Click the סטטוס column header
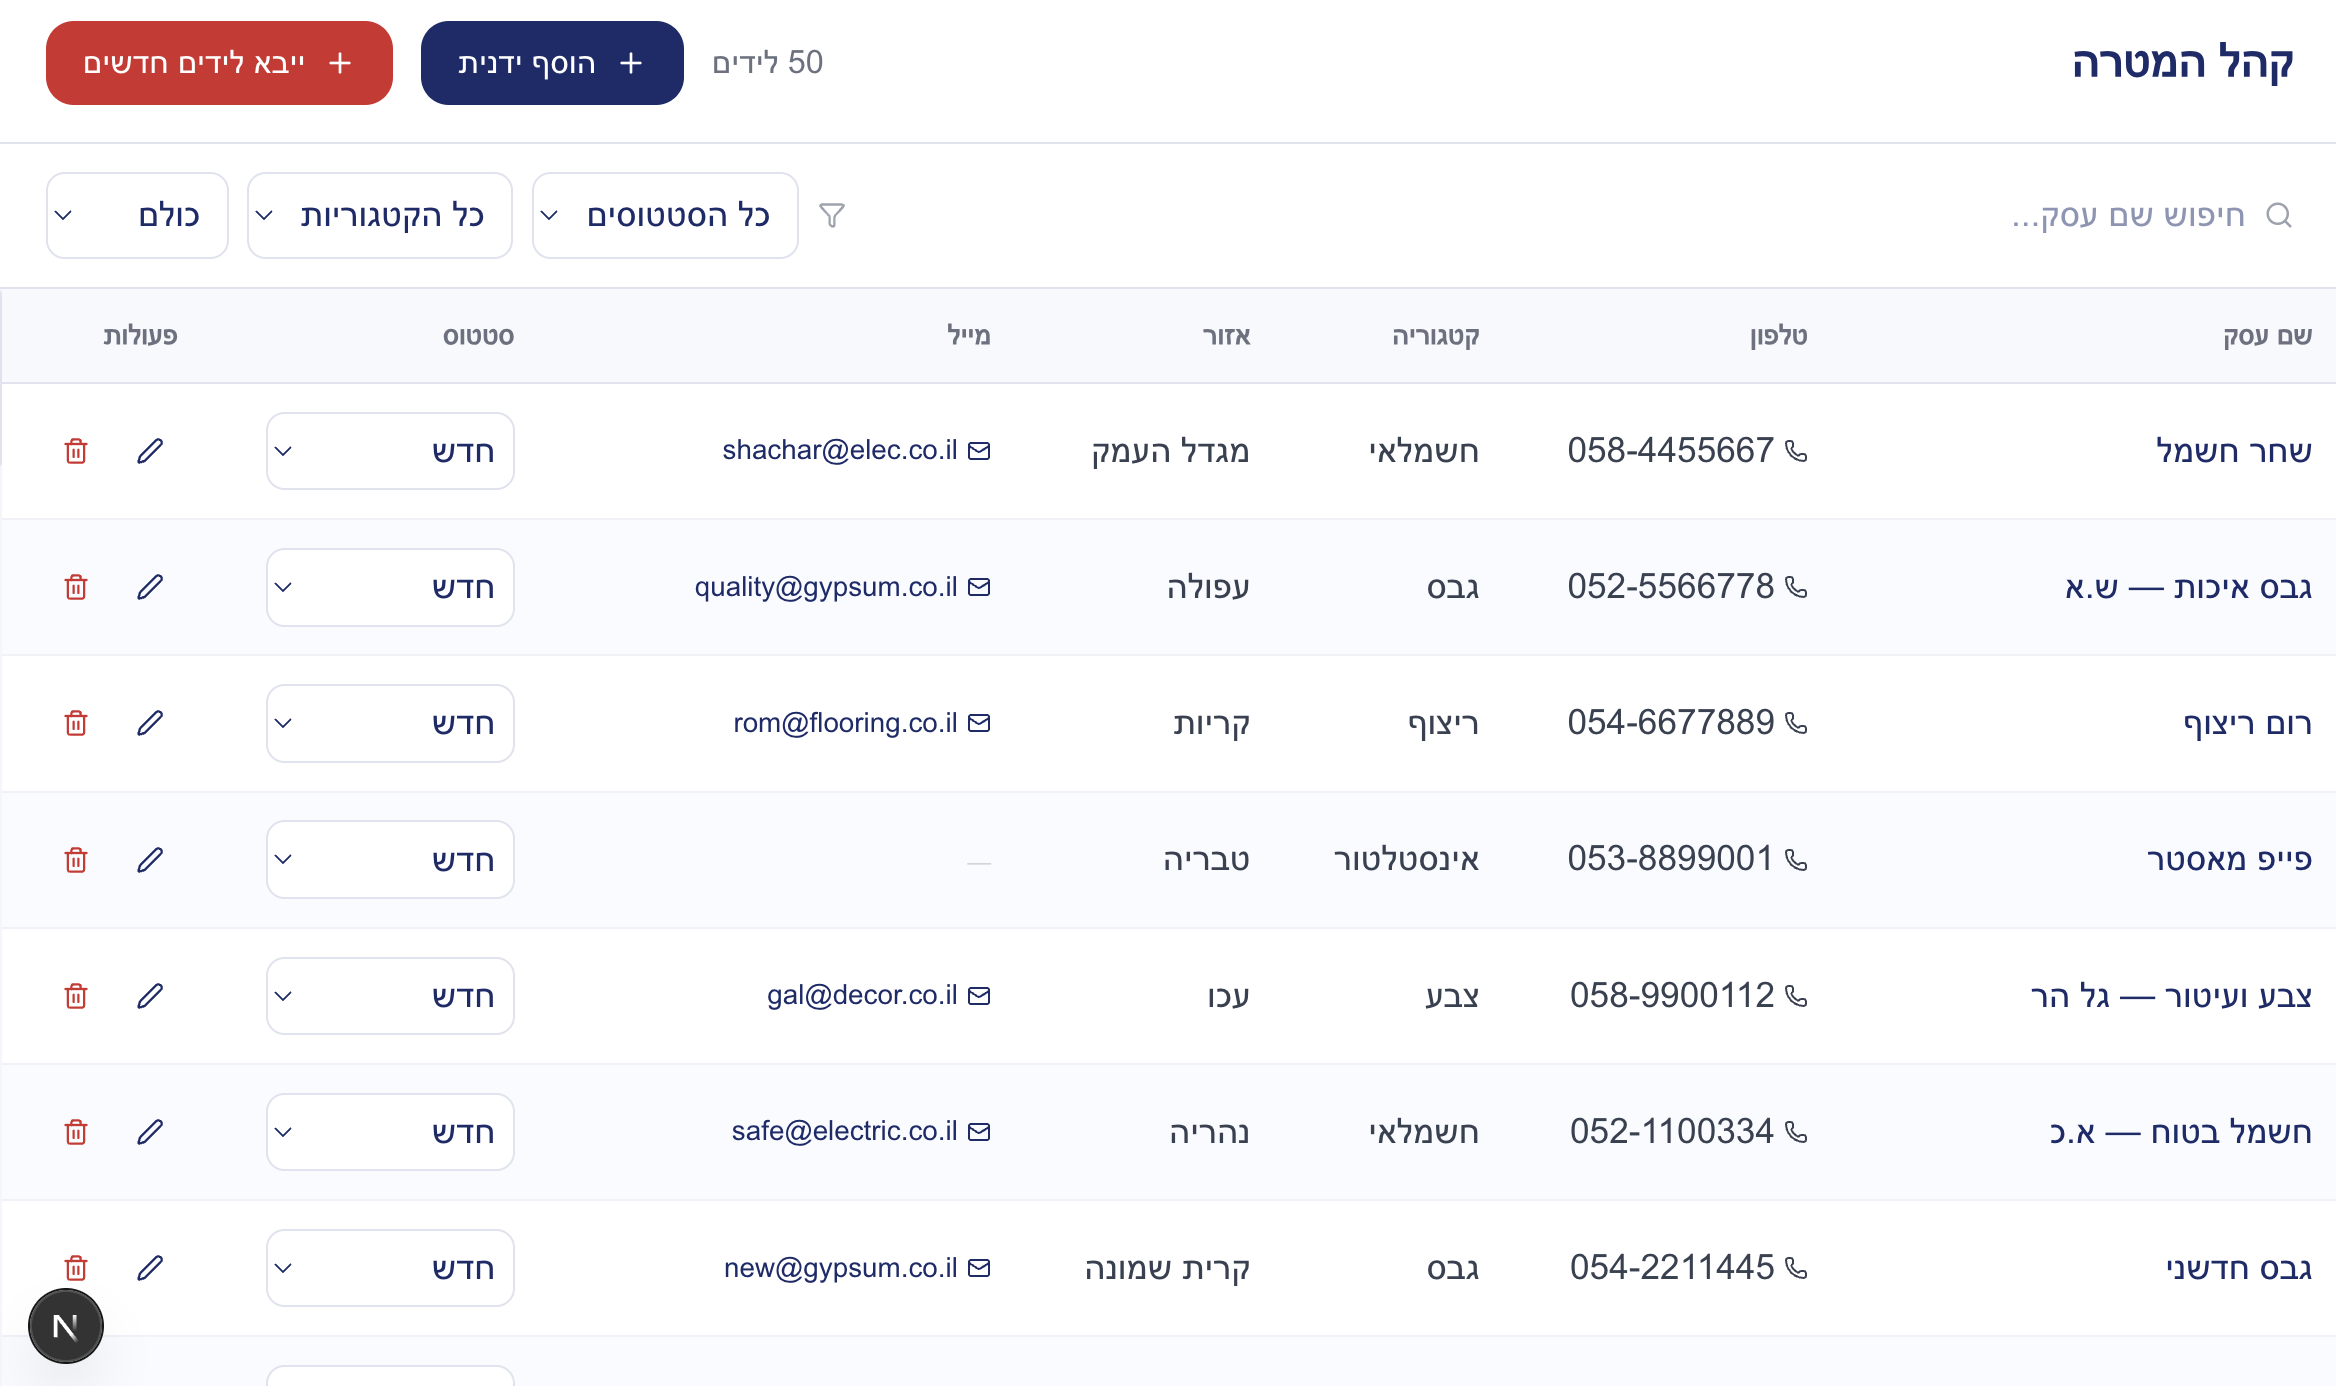The width and height of the screenshot is (2336, 1386). pos(478,336)
